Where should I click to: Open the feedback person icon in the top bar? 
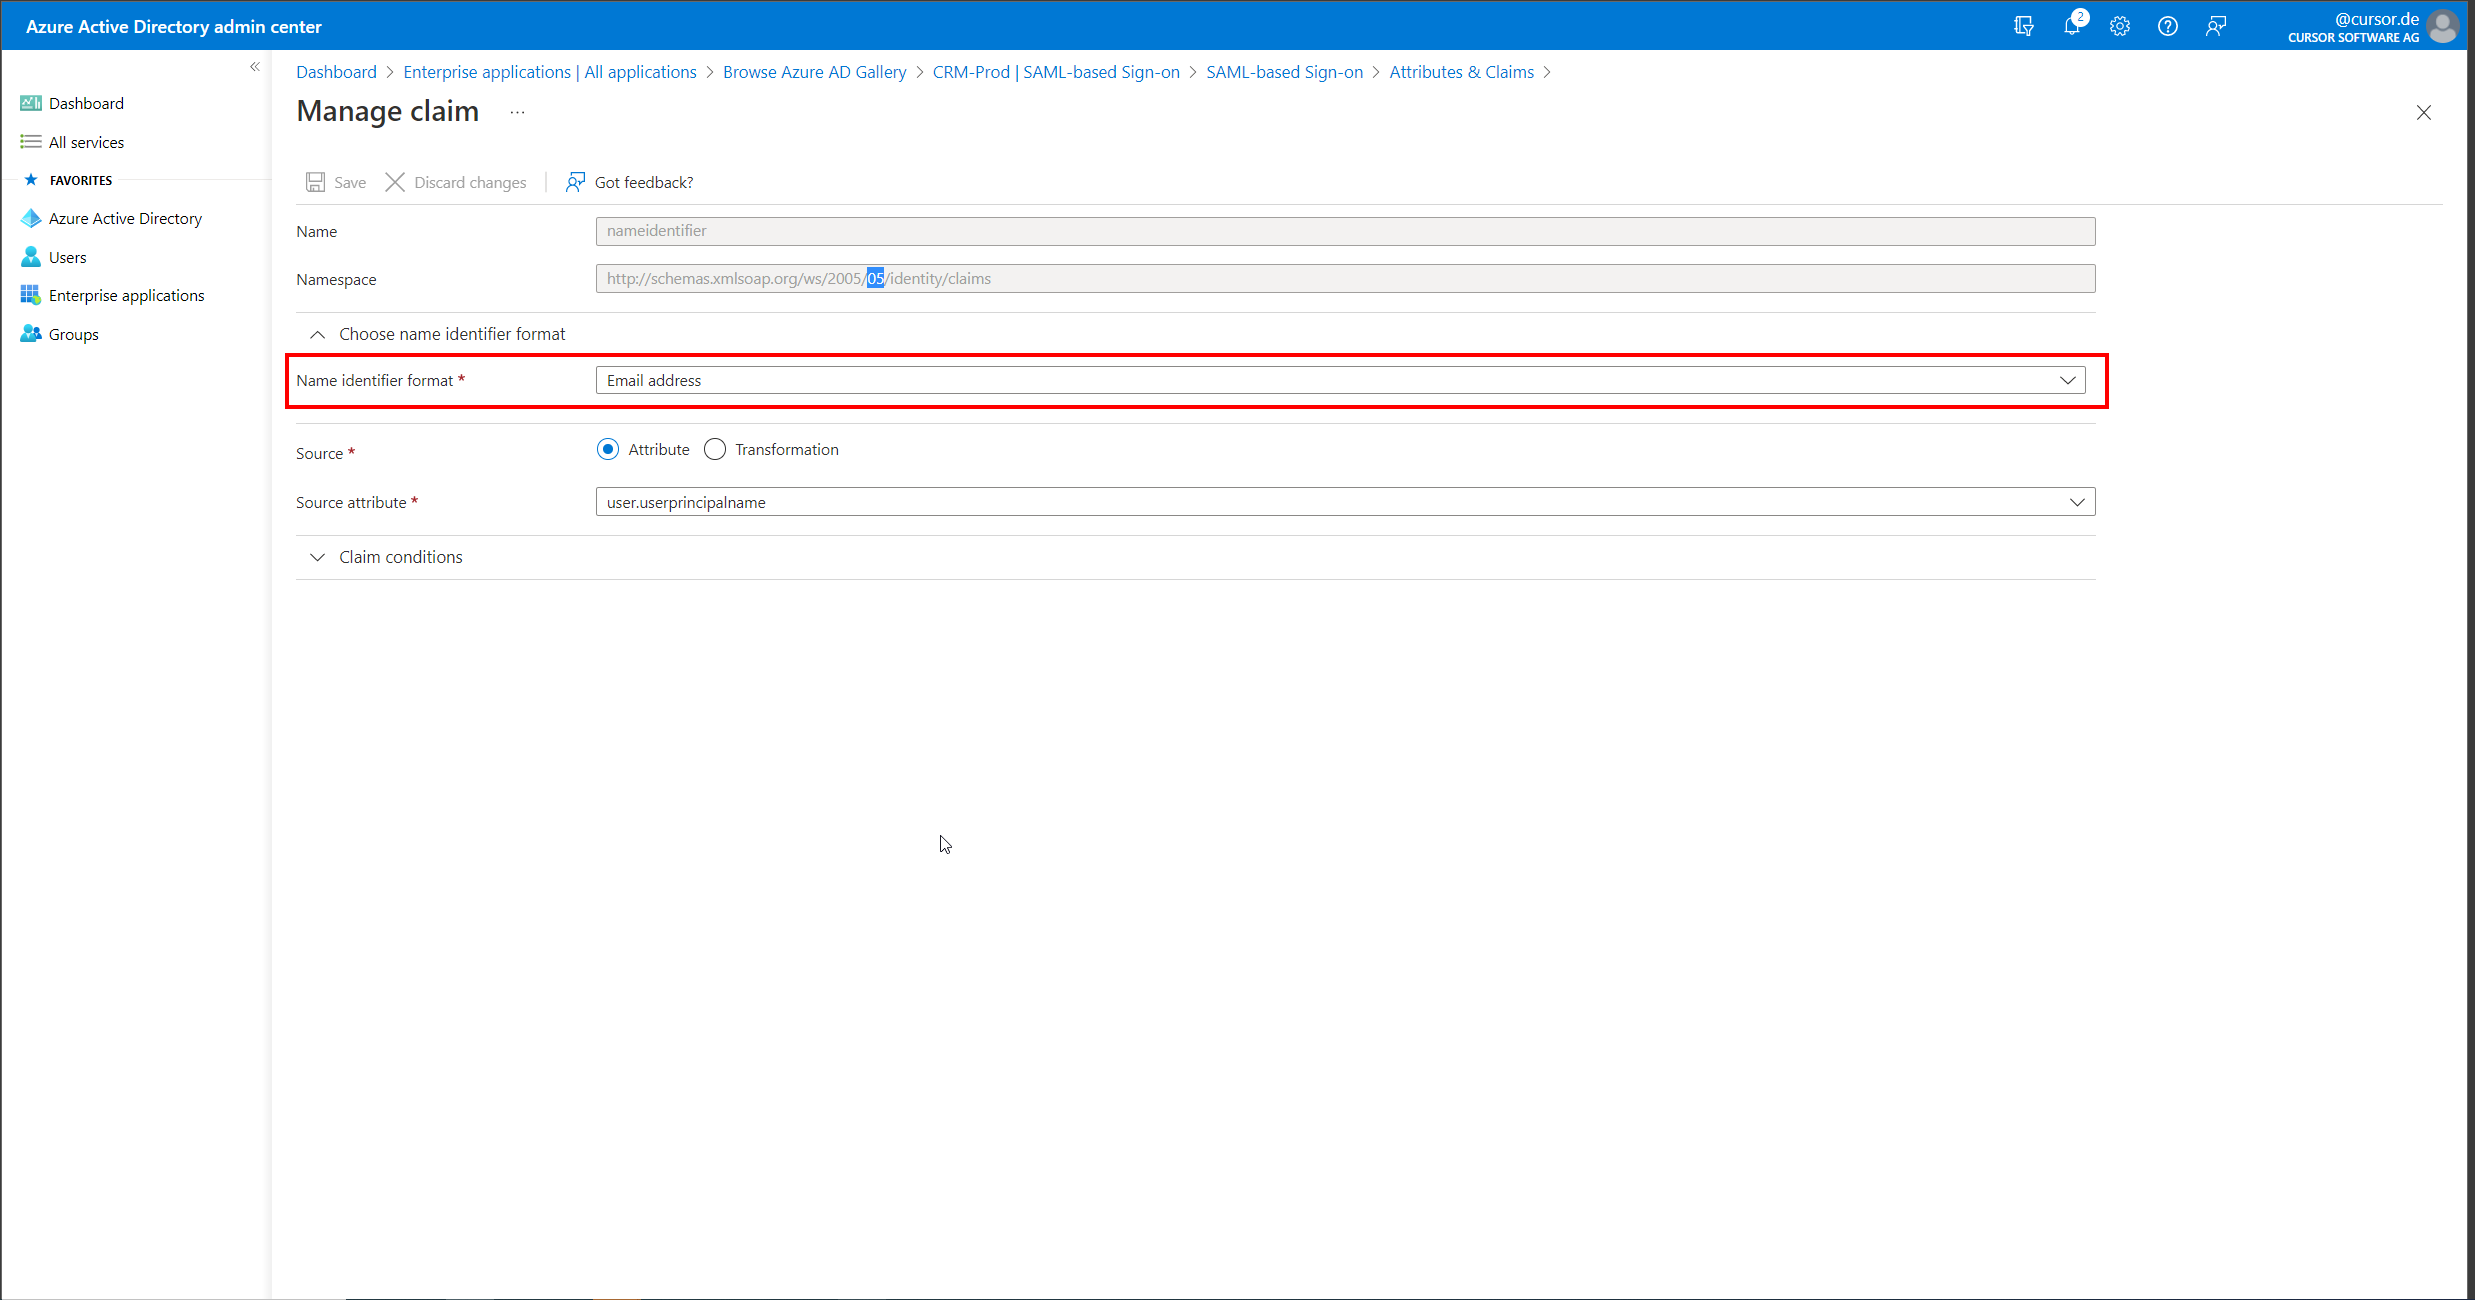(x=2216, y=26)
